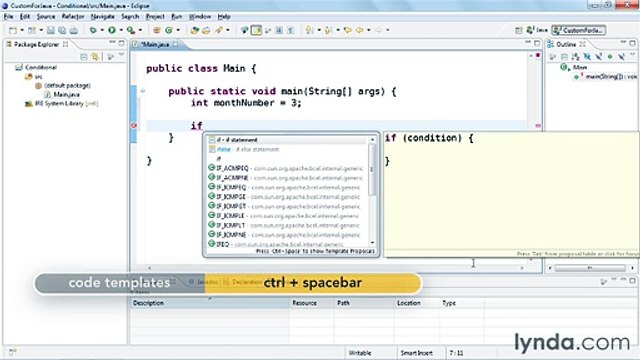This screenshot has height=360, width=640.
Task: Click the New Java Class icon
Action: click(x=169, y=30)
